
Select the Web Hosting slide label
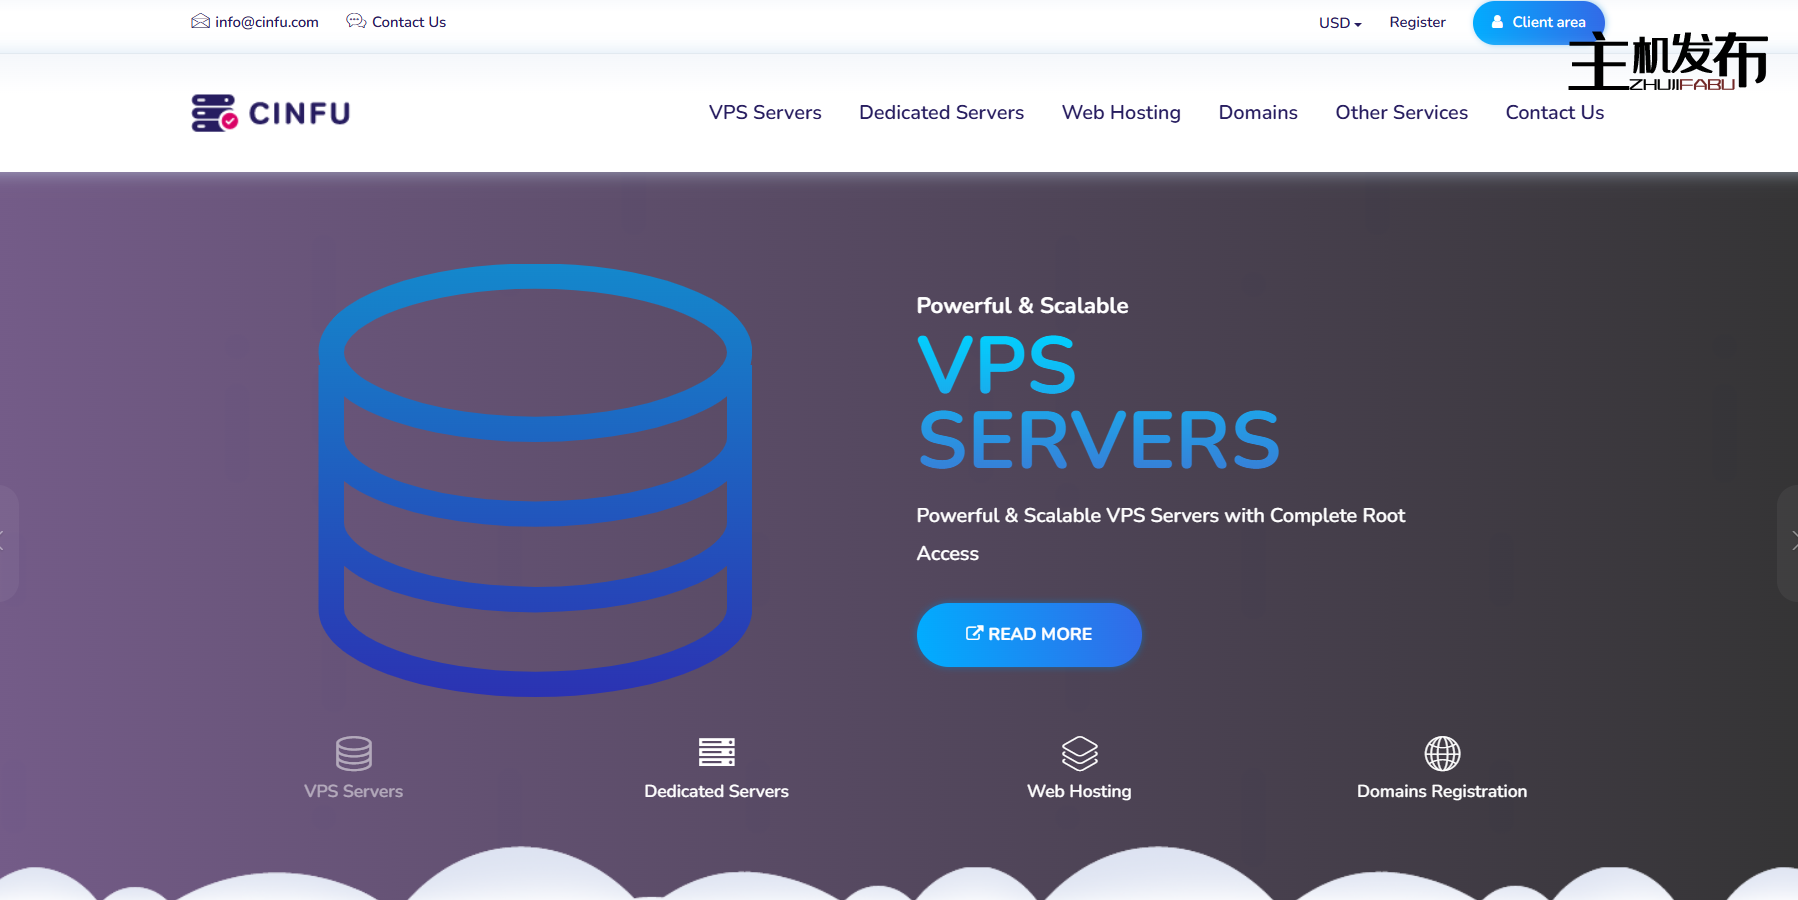1080,791
